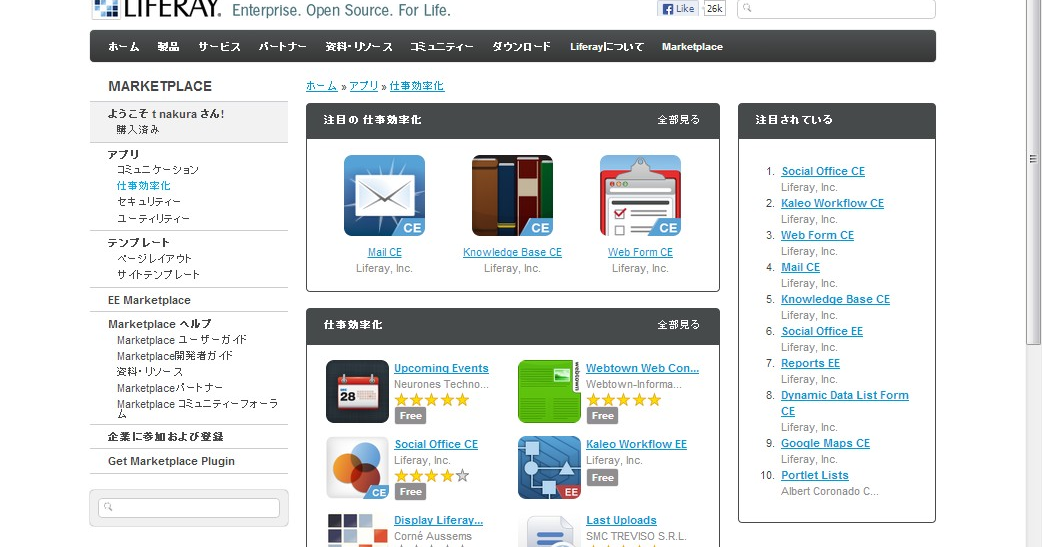1042x547 pixels.
Task: Open the サービス navigation menu item
Action: (219, 47)
